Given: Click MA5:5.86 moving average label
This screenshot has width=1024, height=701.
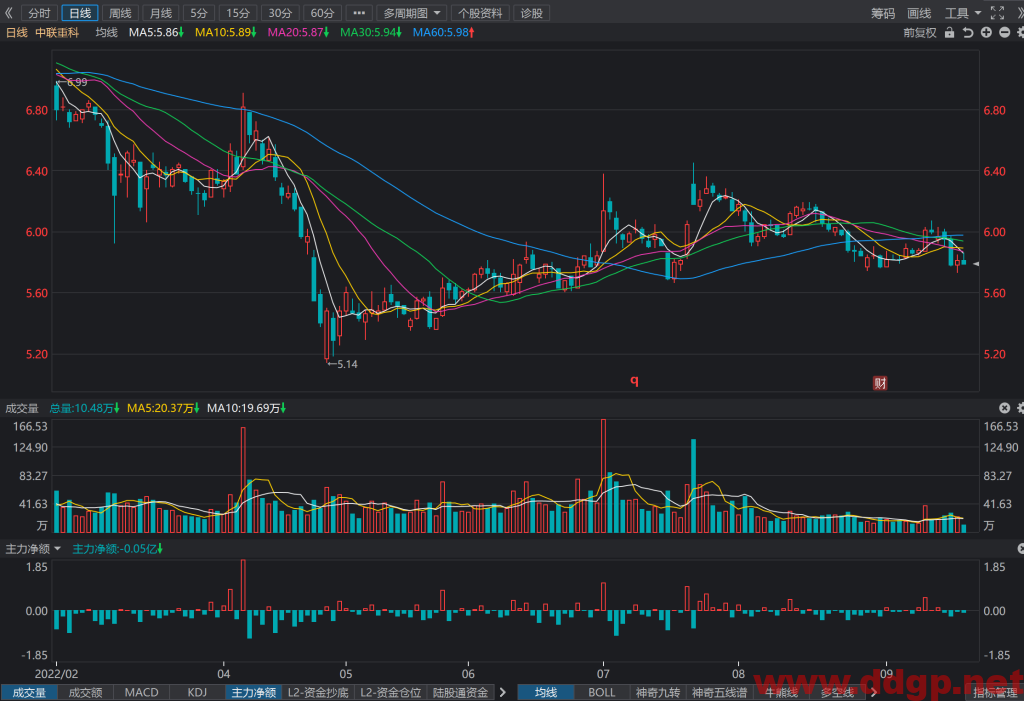Looking at the screenshot, I should 156,32.
